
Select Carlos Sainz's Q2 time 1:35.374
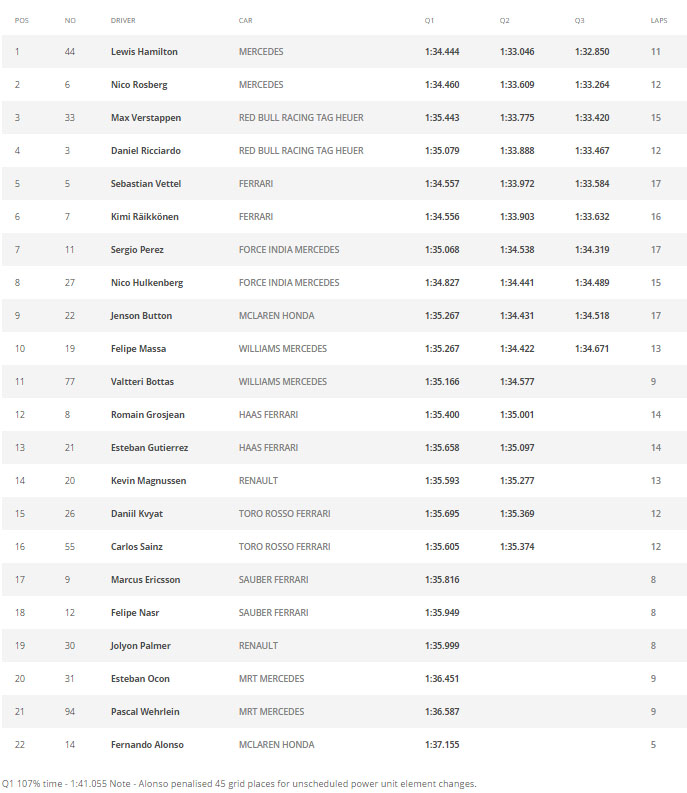coord(517,547)
